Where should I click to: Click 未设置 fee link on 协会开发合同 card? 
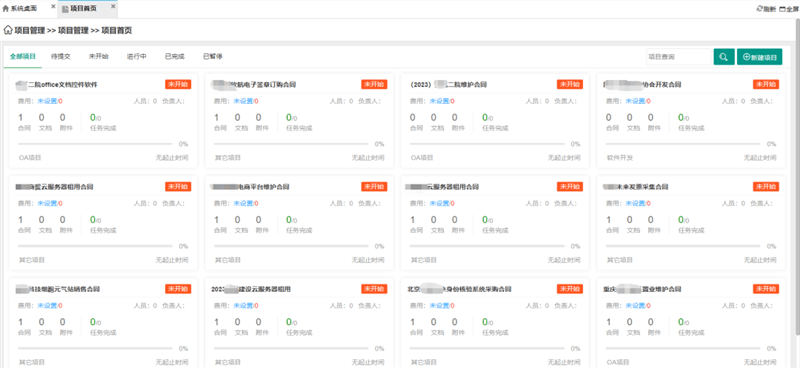point(635,101)
